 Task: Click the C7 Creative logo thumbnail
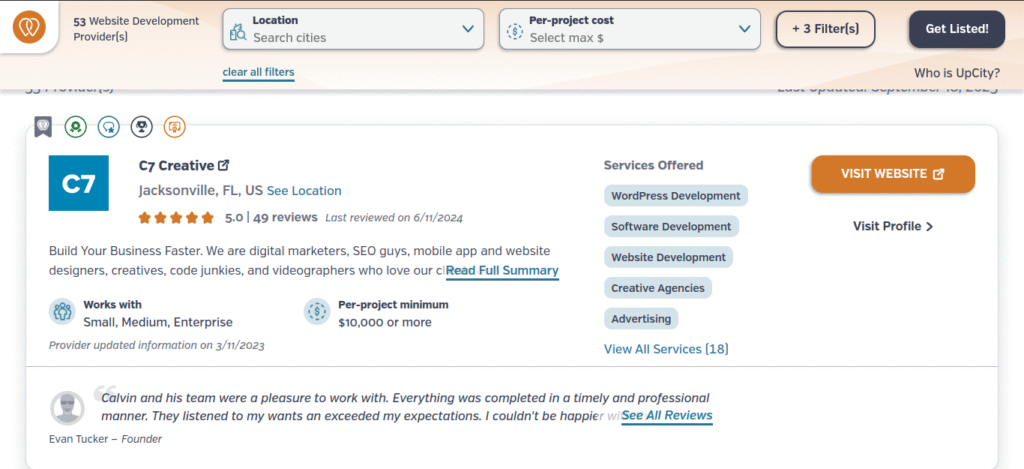coord(78,184)
